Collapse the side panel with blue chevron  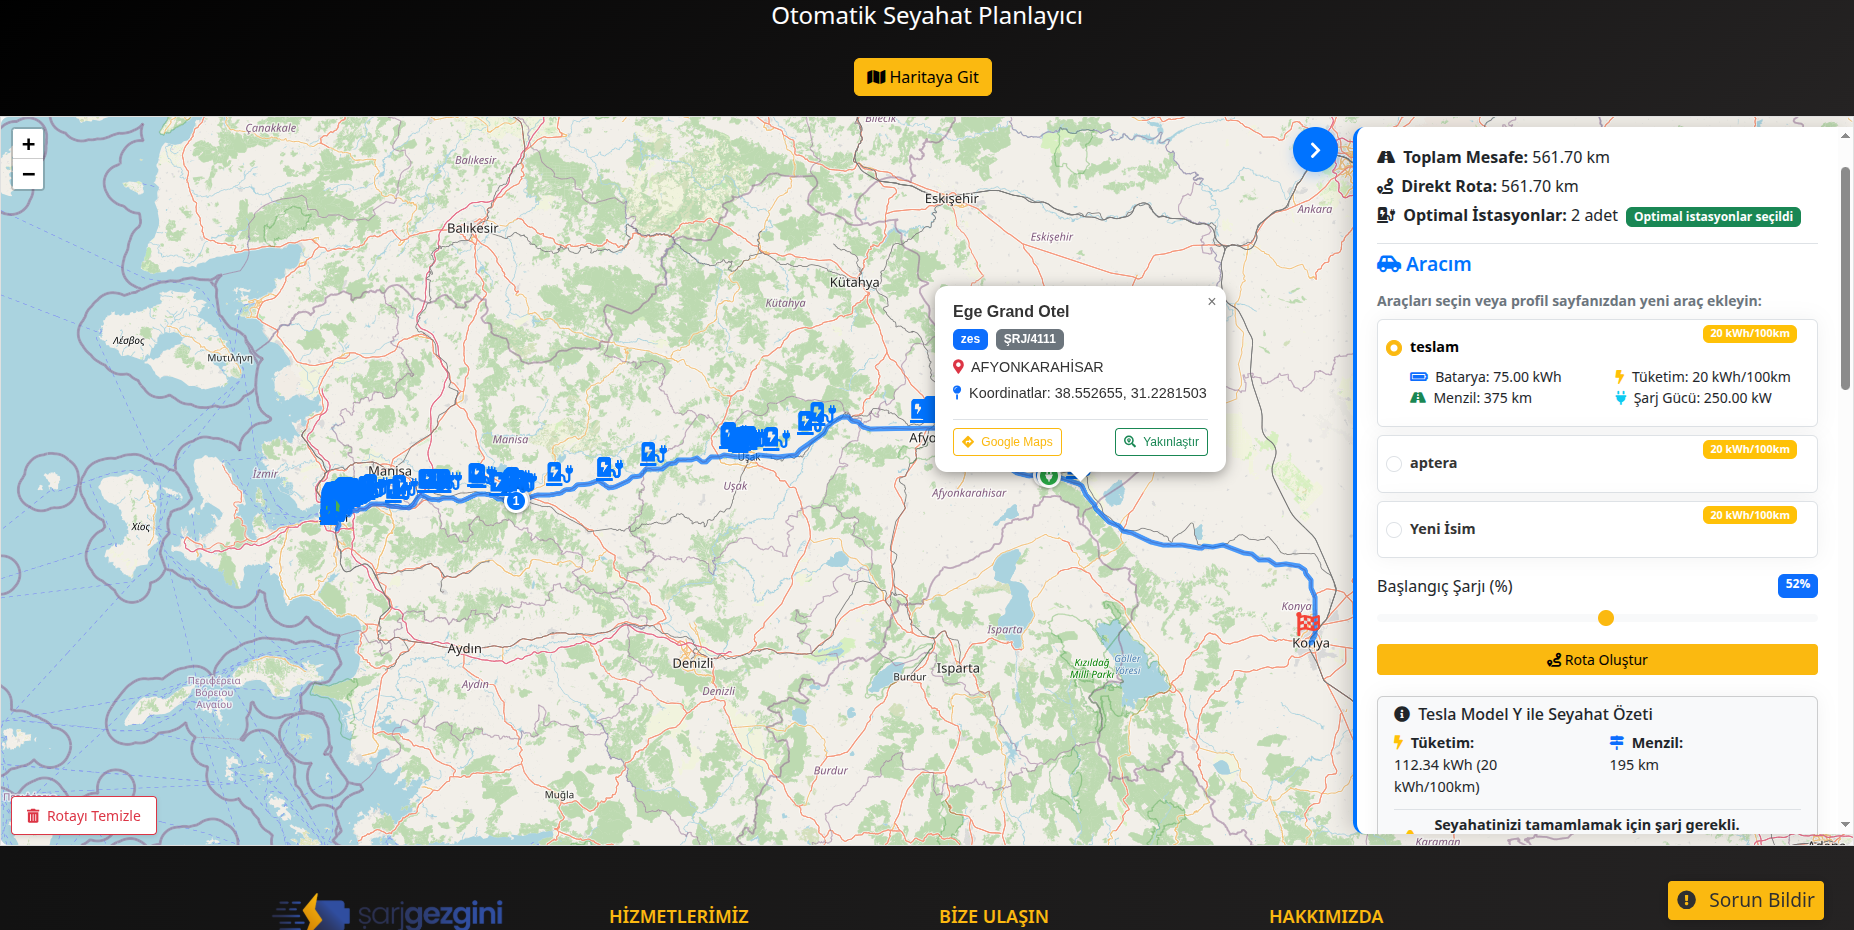[x=1315, y=150]
